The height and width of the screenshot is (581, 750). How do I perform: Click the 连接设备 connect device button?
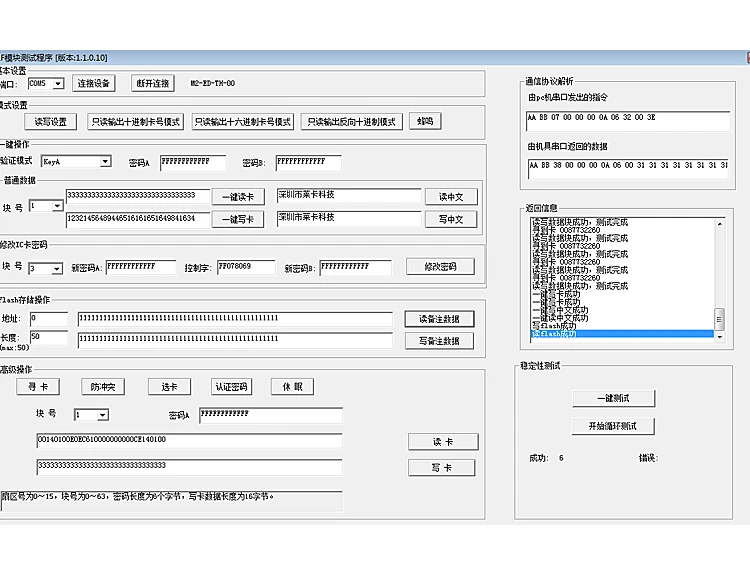94,84
